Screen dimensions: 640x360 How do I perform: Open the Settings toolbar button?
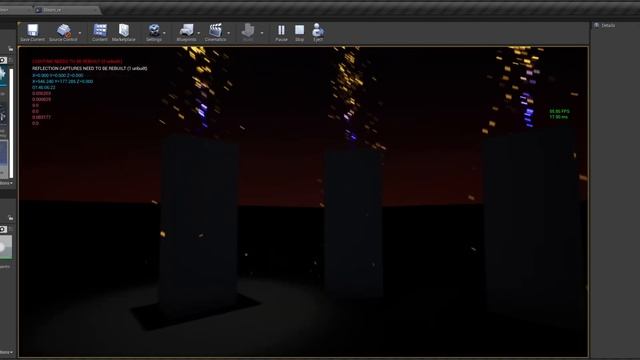click(154, 33)
